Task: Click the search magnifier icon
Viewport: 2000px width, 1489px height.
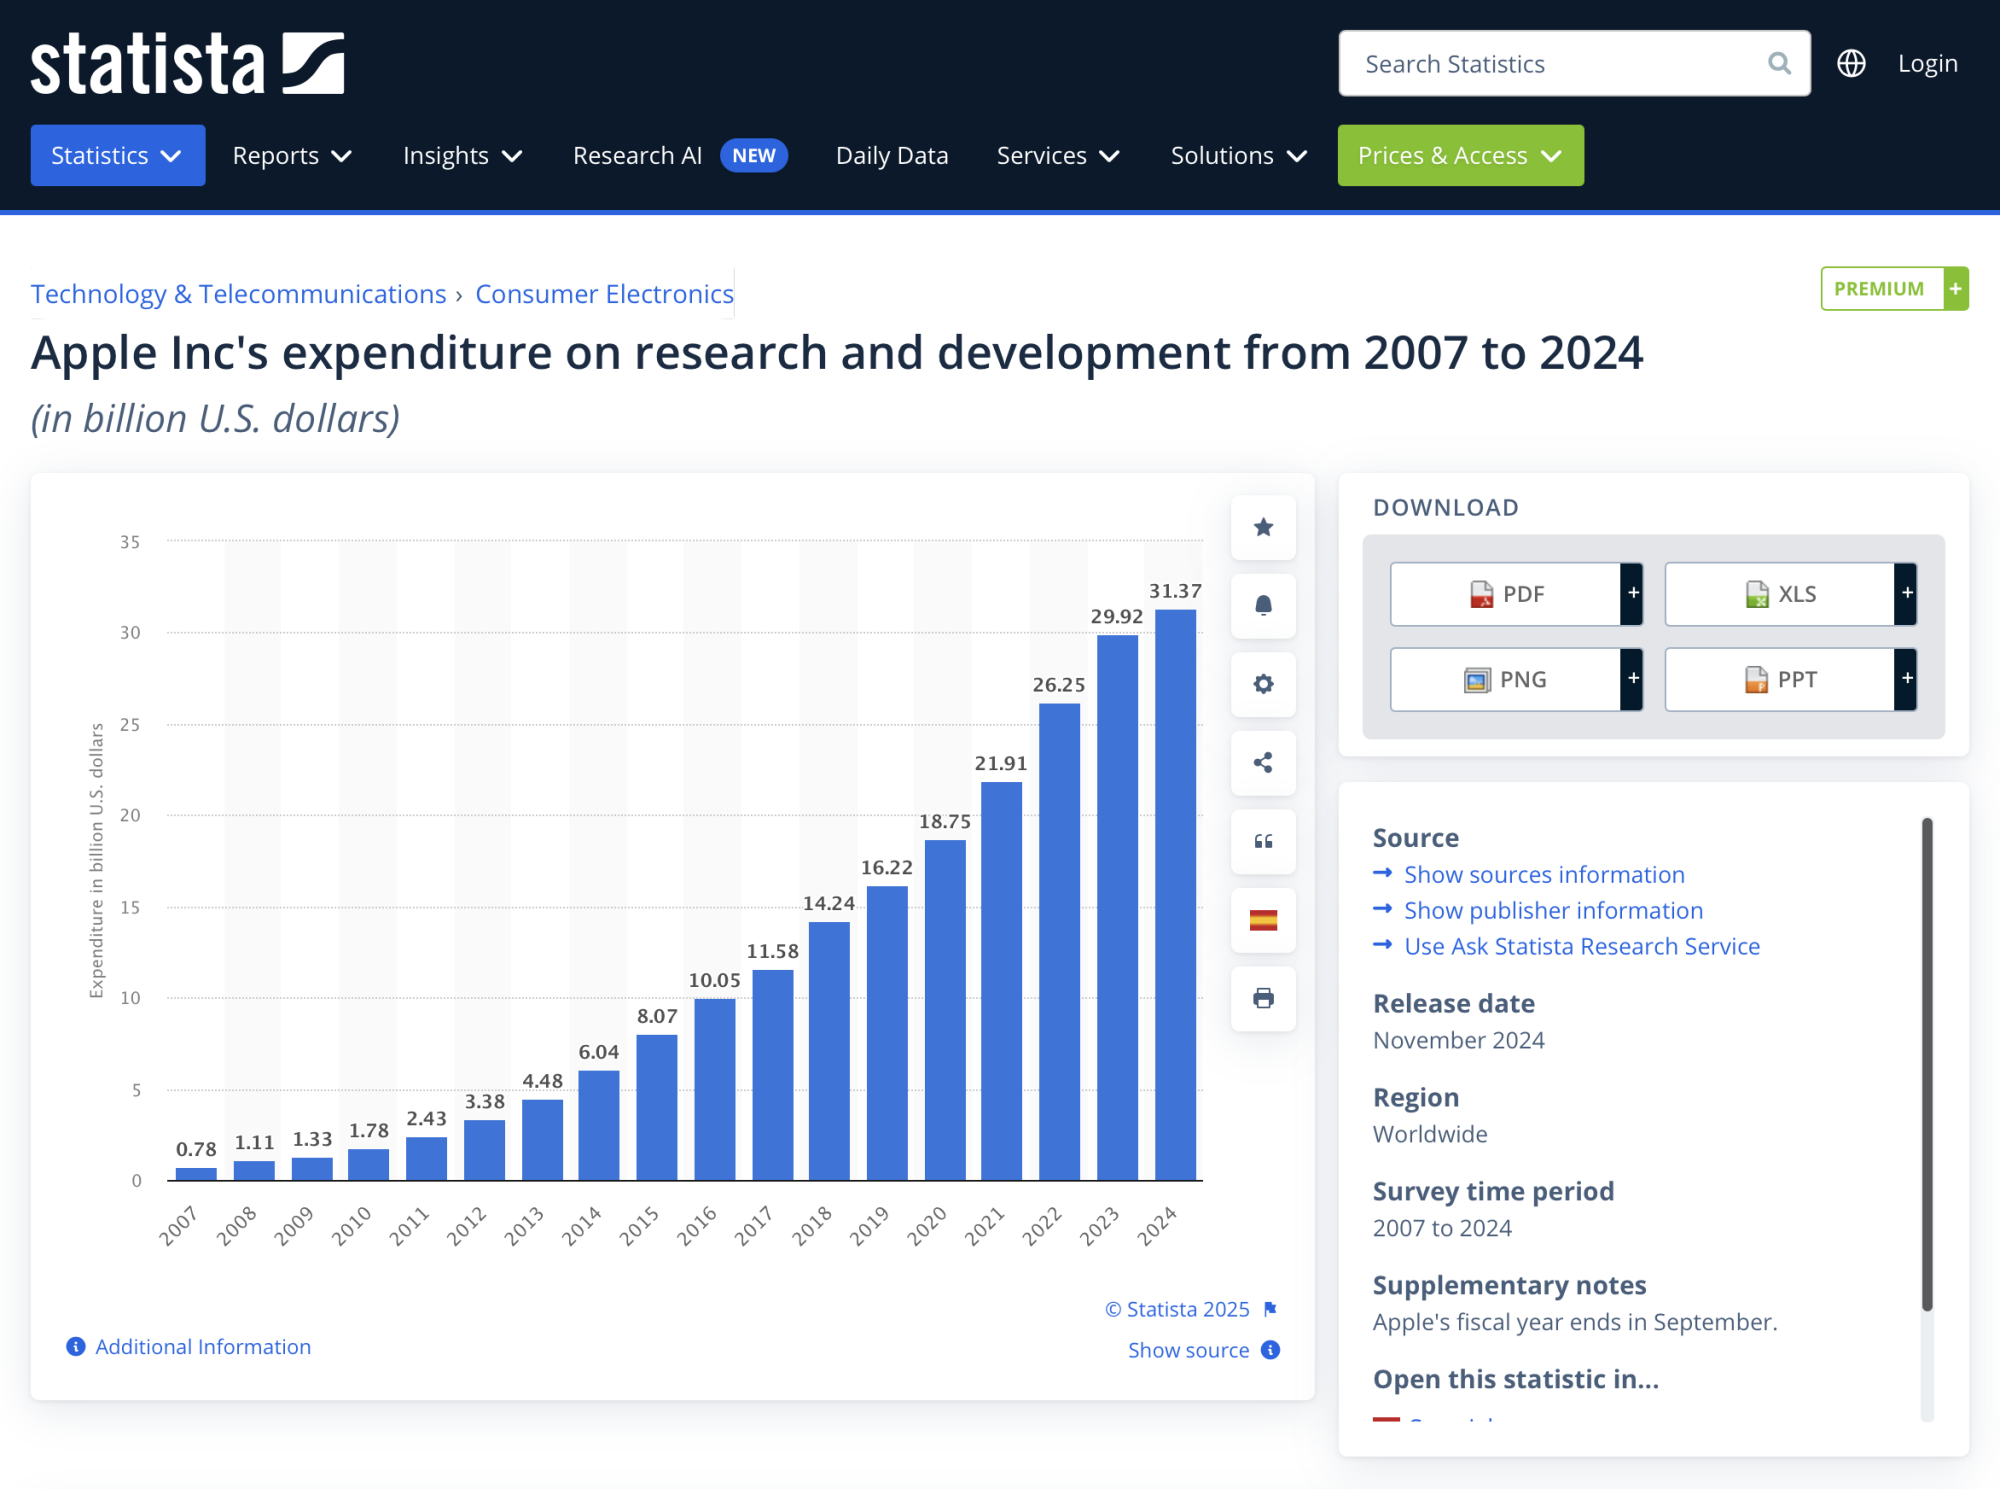Action: [x=1778, y=63]
